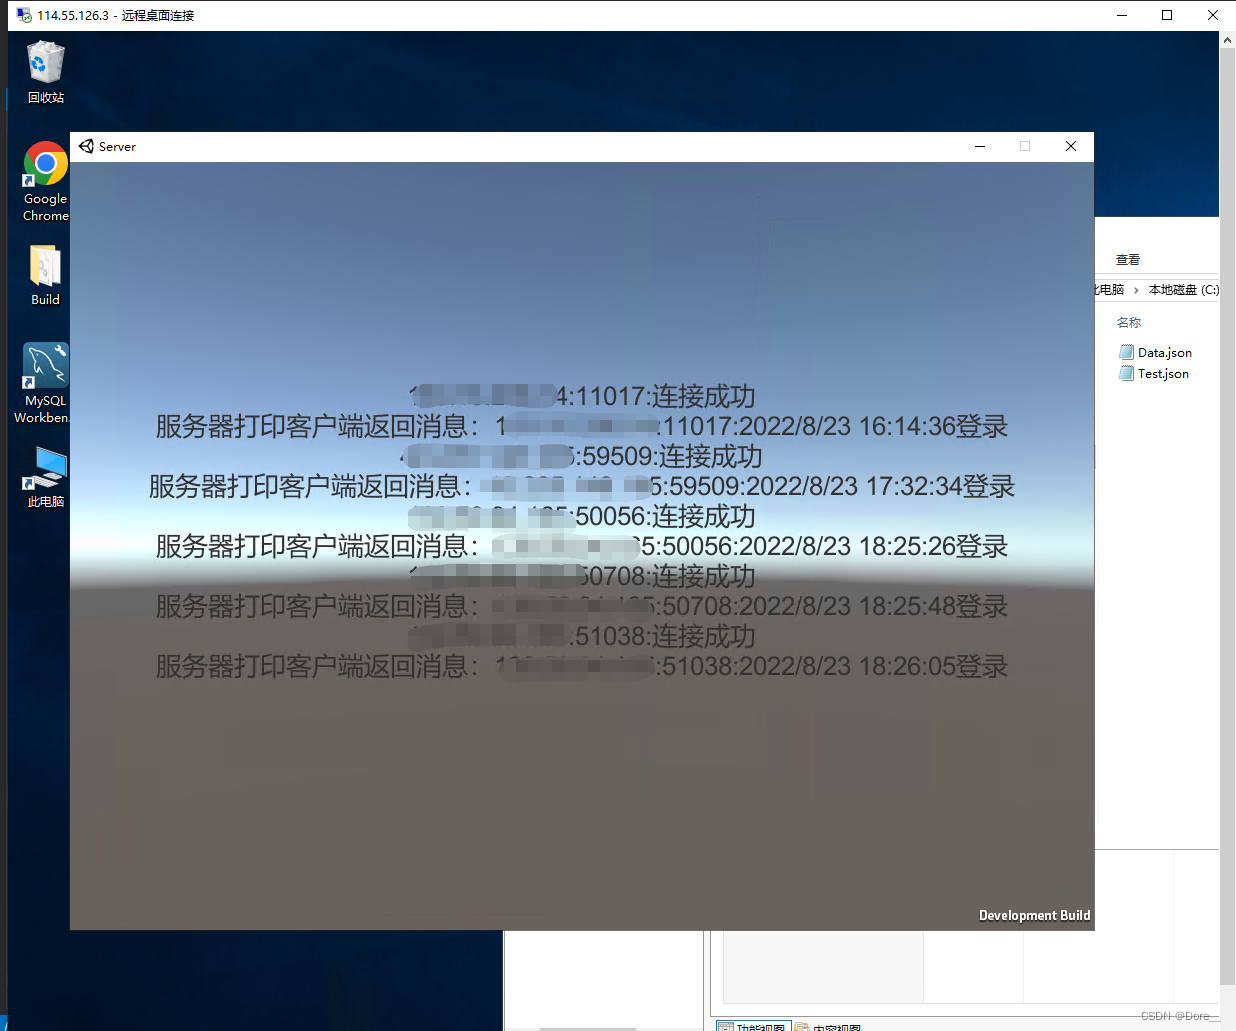Click the Unity icon in the Server title bar
Viewport: 1236px width, 1031px height.
(x=85, y=146)
